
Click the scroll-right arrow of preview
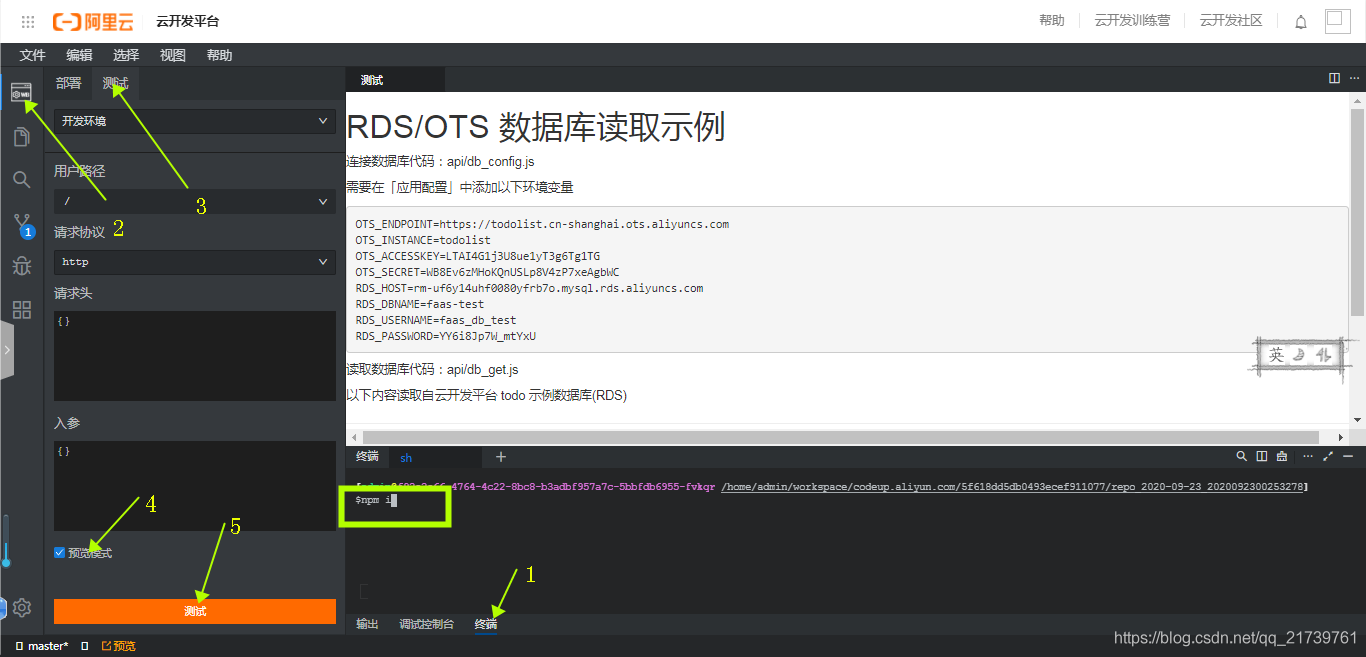coord(1342,437)
